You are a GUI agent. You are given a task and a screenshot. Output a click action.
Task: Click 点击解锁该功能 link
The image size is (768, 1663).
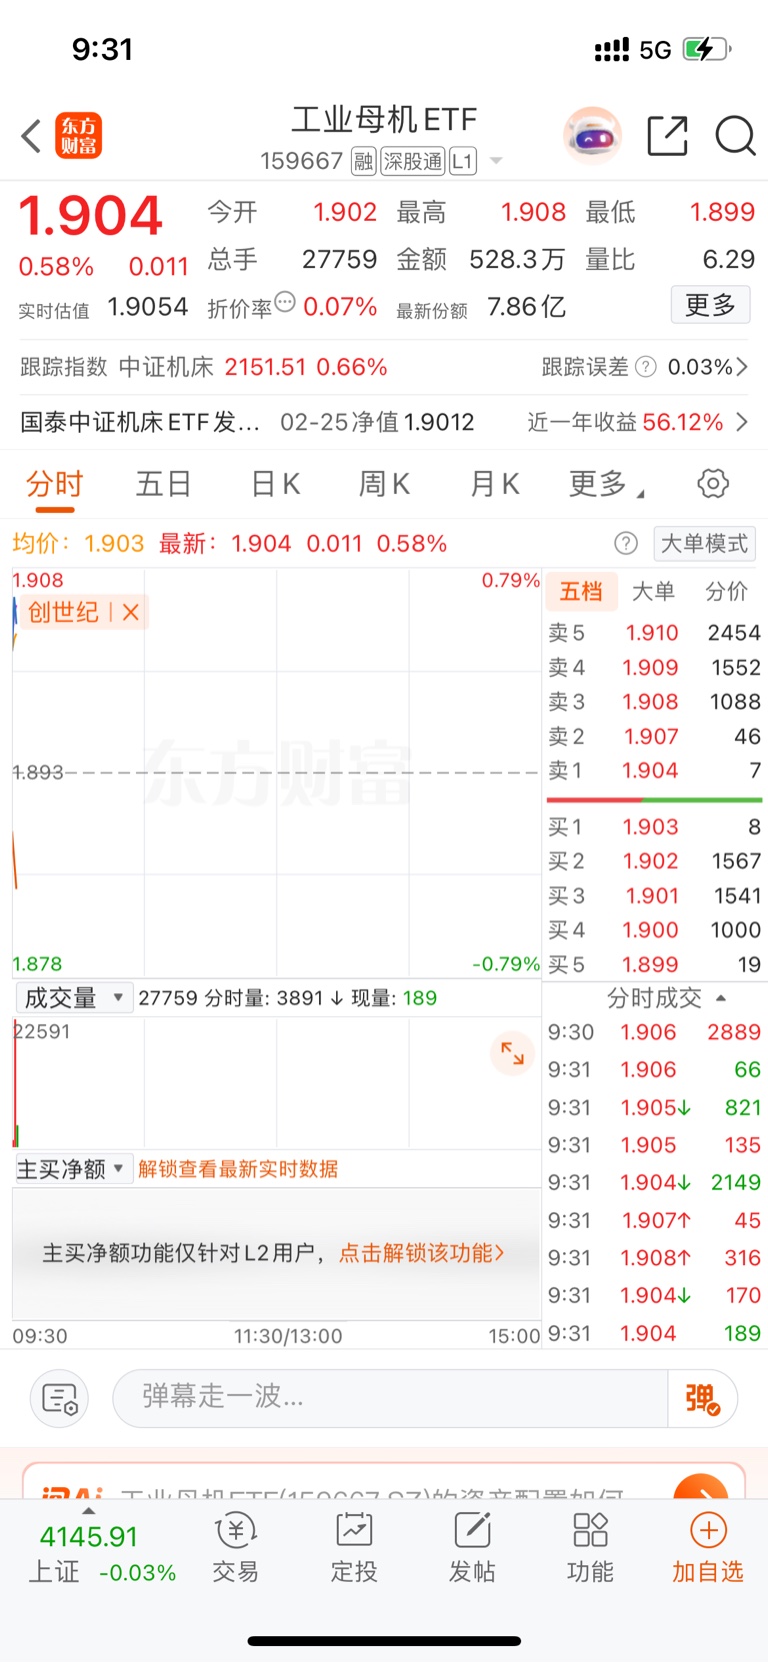pyautogui.click(x=422, y=1253)
